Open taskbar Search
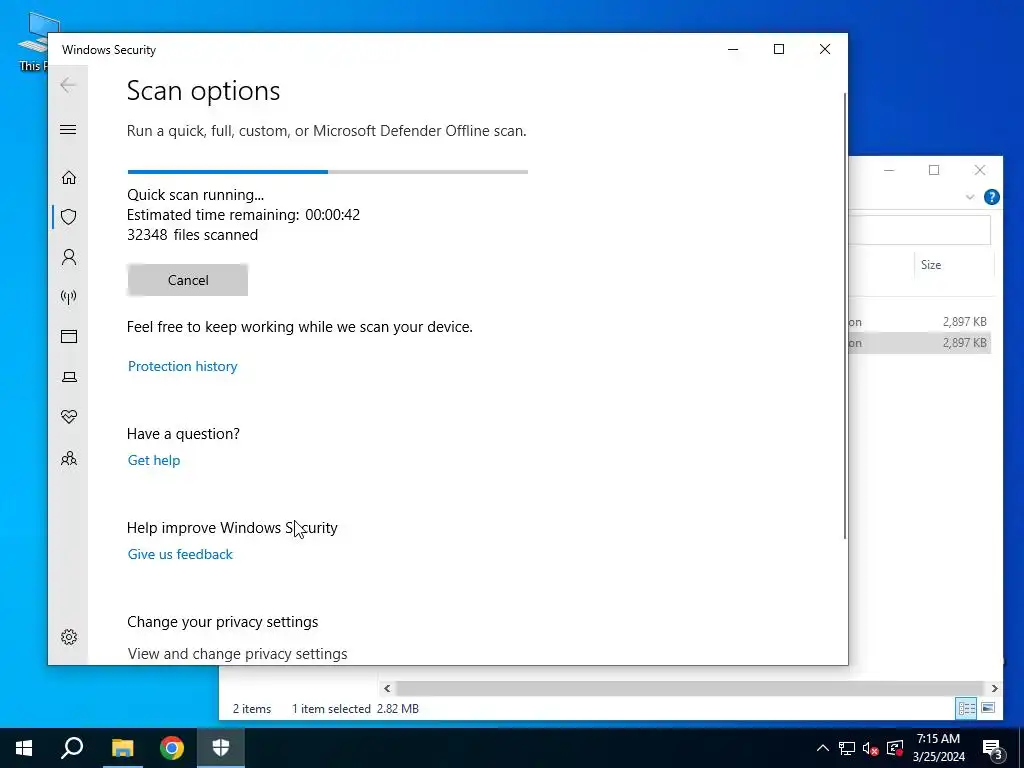Screen dimensions: 1024x768 point(72,748)
